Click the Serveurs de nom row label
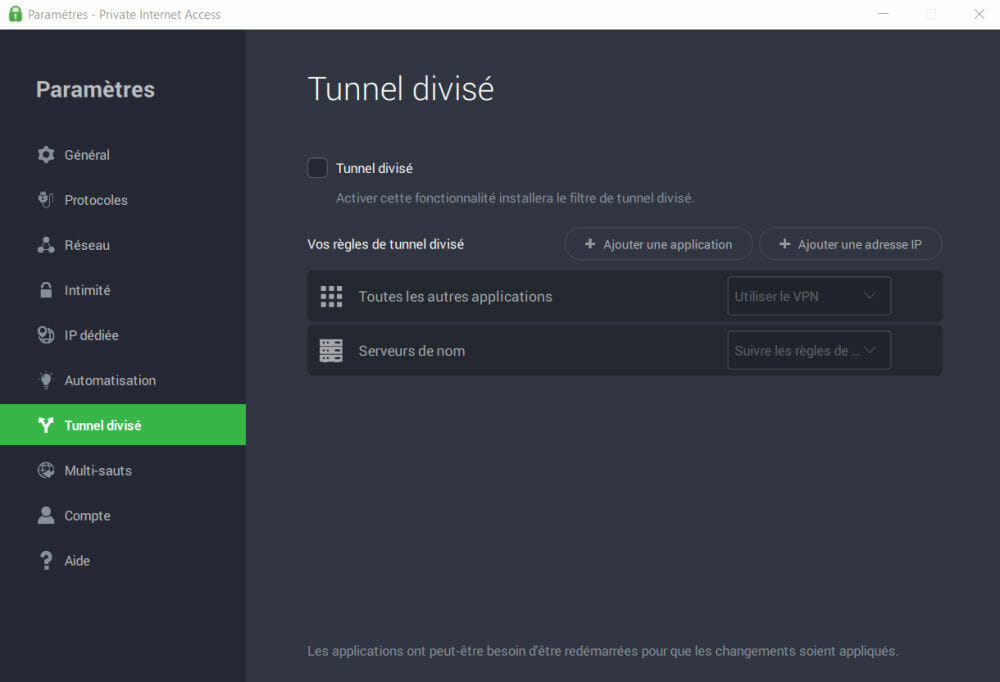The height and width of the screenshot is (682, 1000). [x=411, y=351]
